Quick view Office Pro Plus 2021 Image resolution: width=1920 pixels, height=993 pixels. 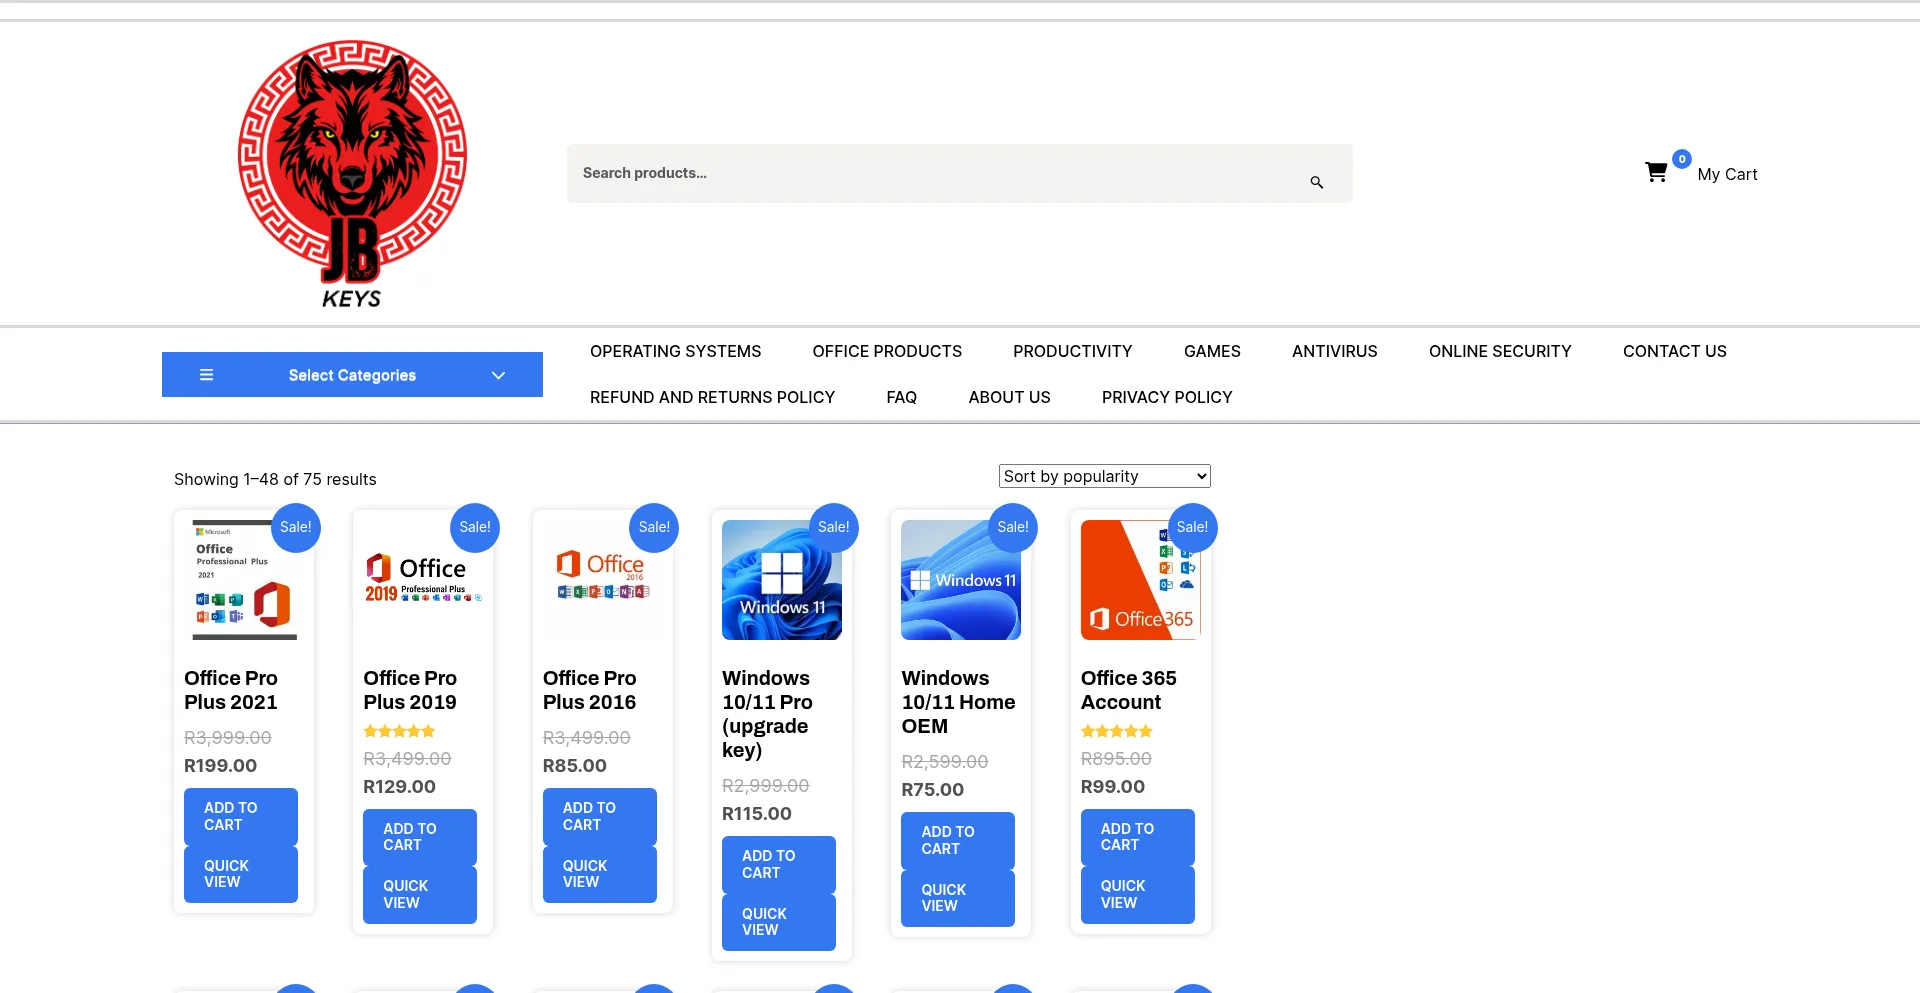coord(241,874)
